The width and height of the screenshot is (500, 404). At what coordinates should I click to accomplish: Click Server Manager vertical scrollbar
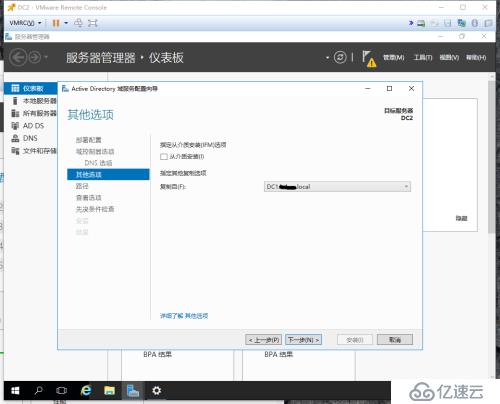(492, 157)
